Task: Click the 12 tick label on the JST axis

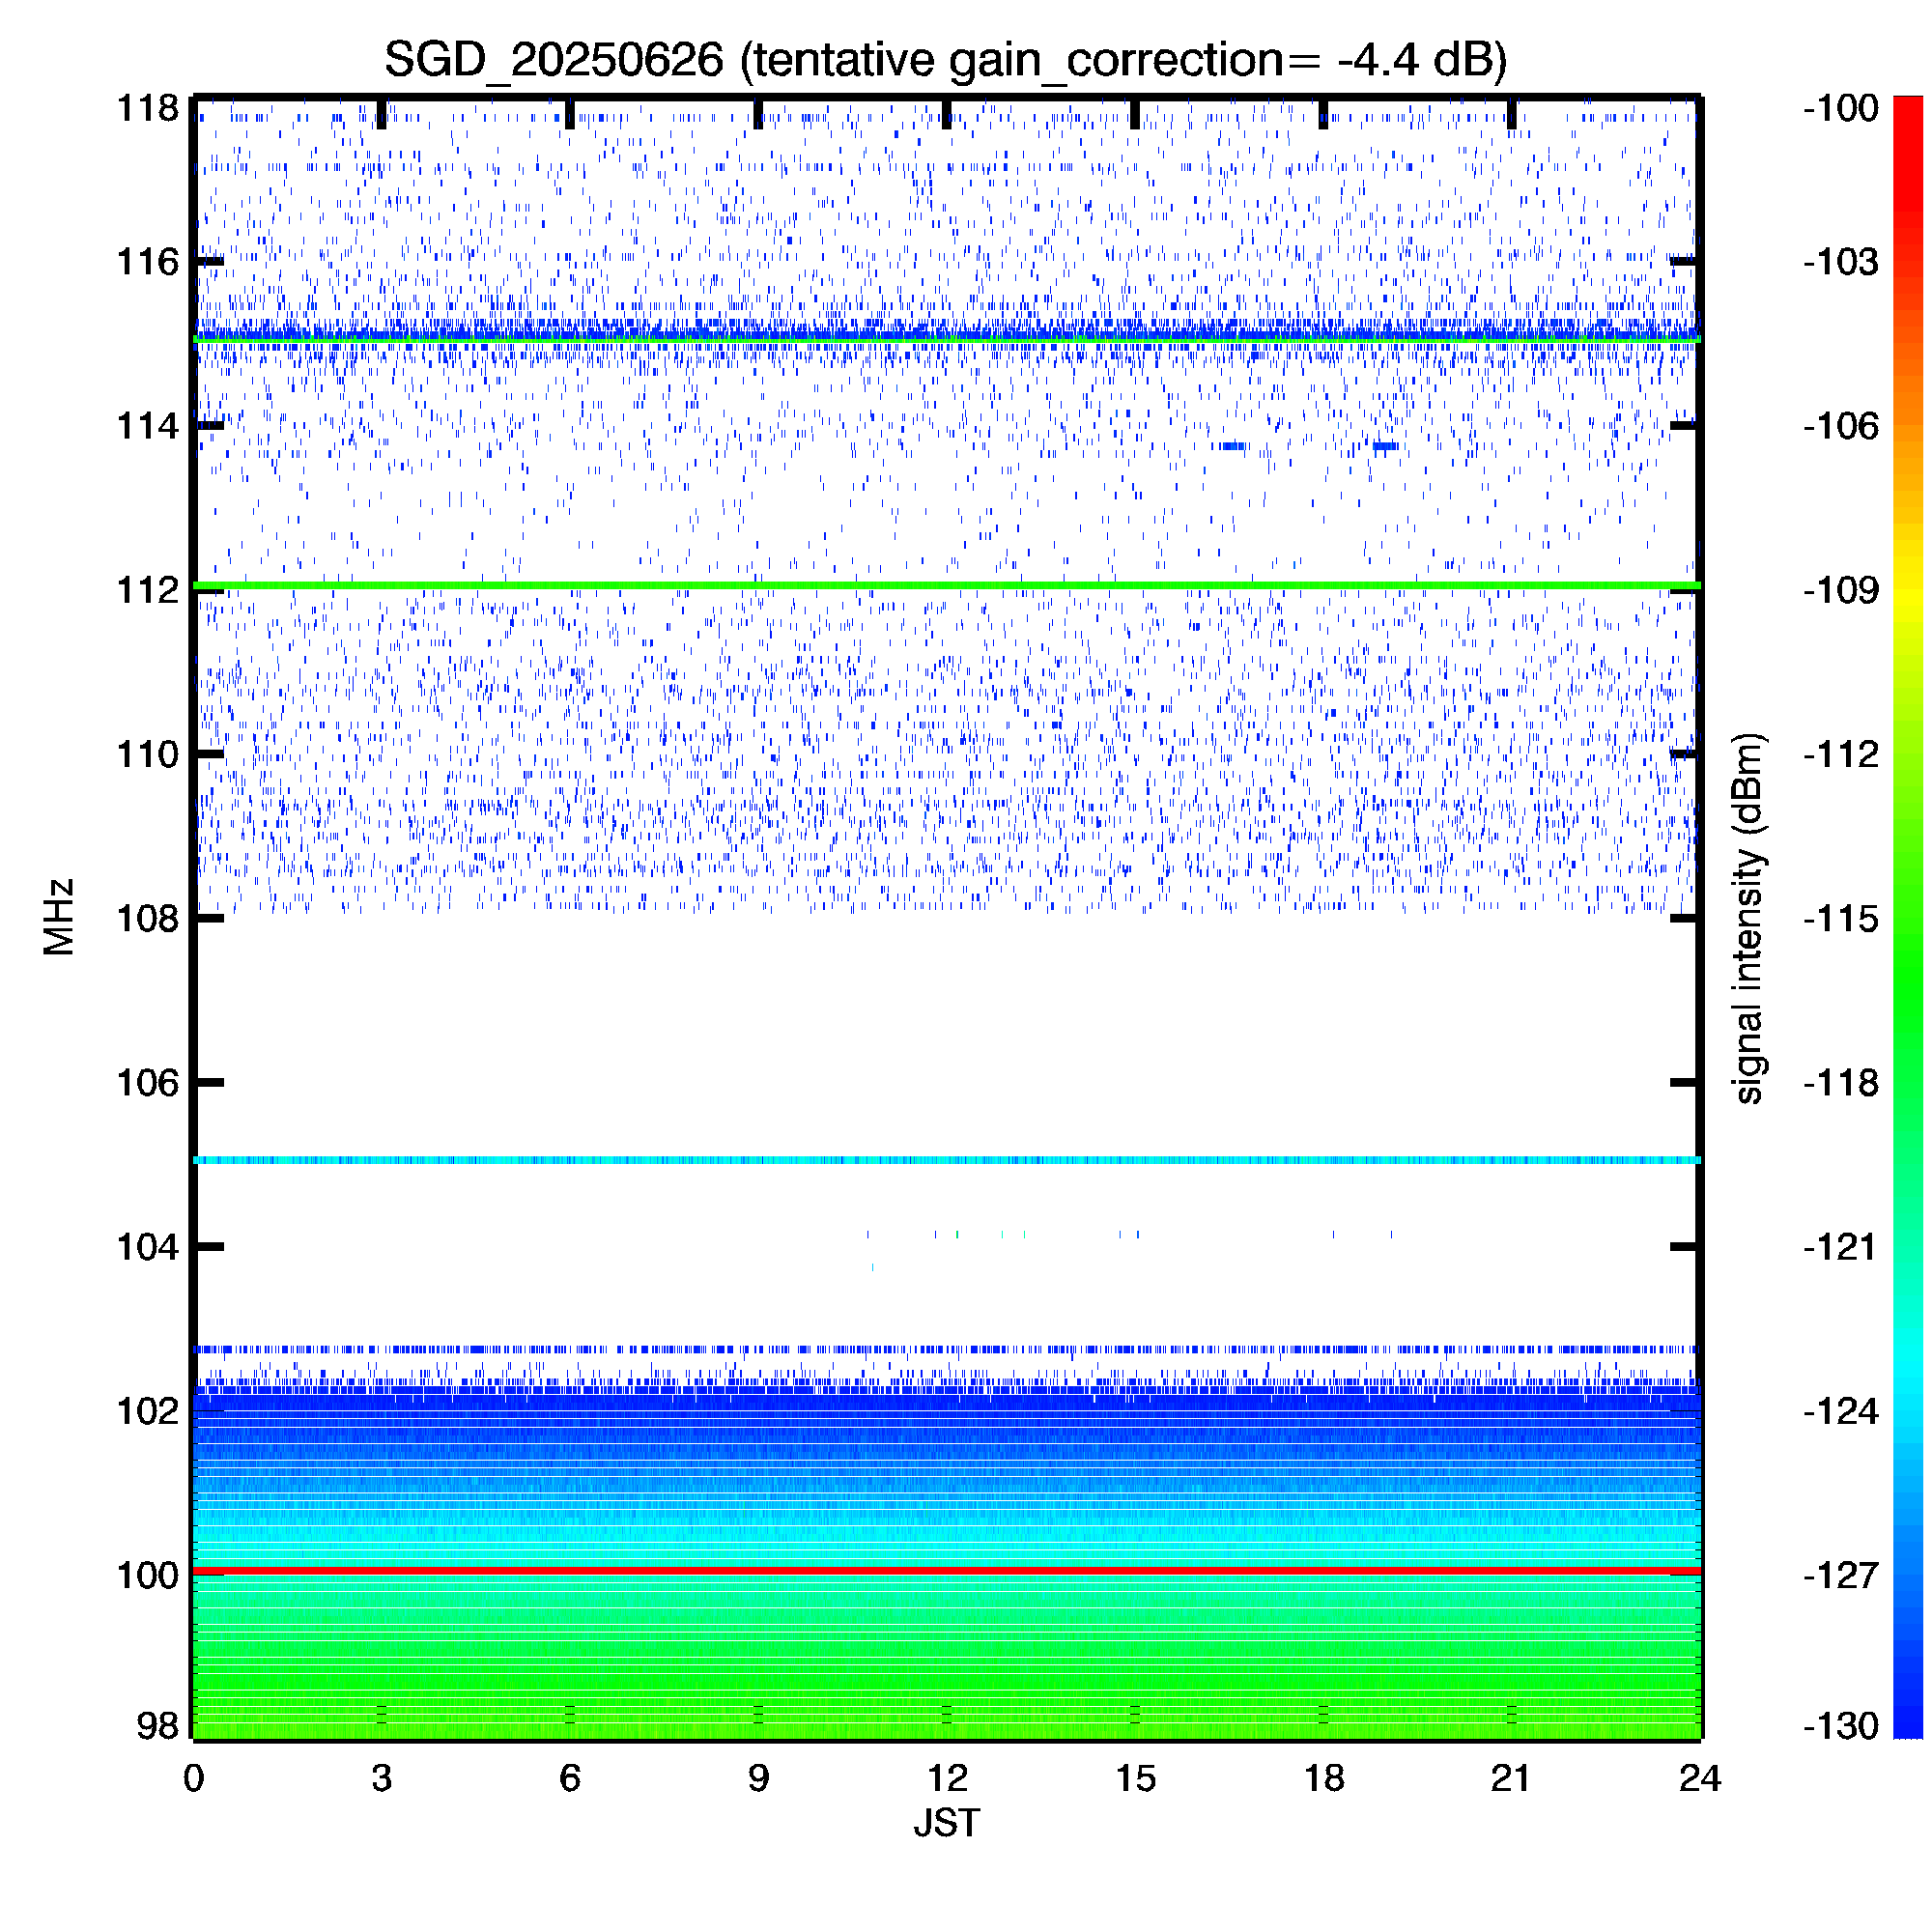Action: (947, 1778)
